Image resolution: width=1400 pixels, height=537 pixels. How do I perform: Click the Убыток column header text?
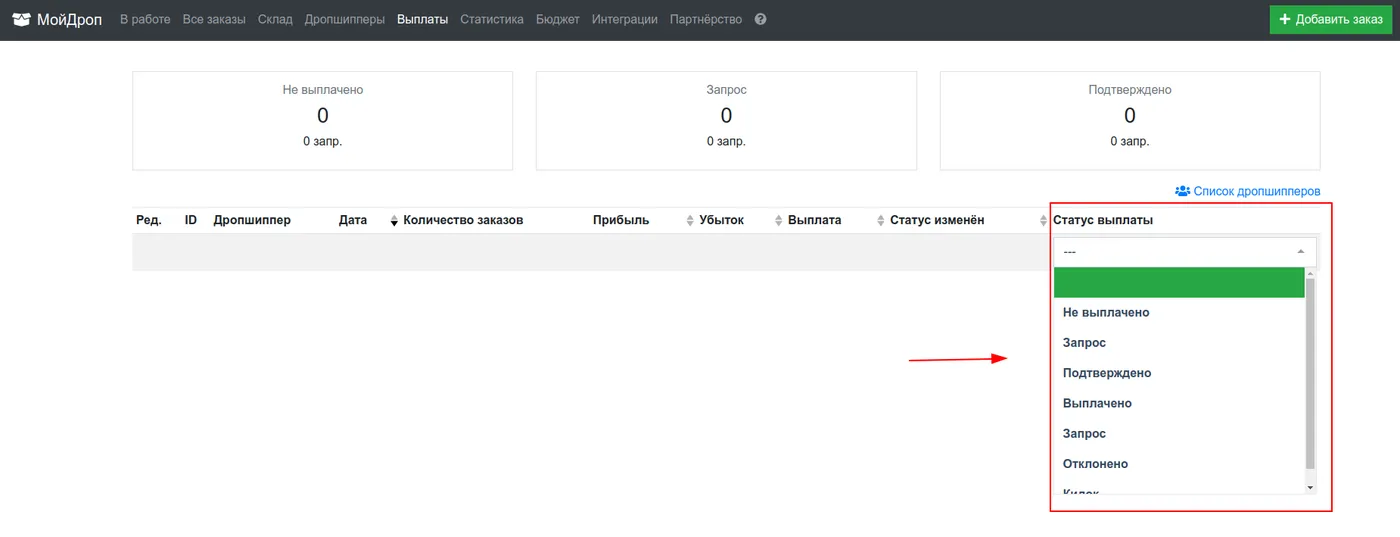722,220
